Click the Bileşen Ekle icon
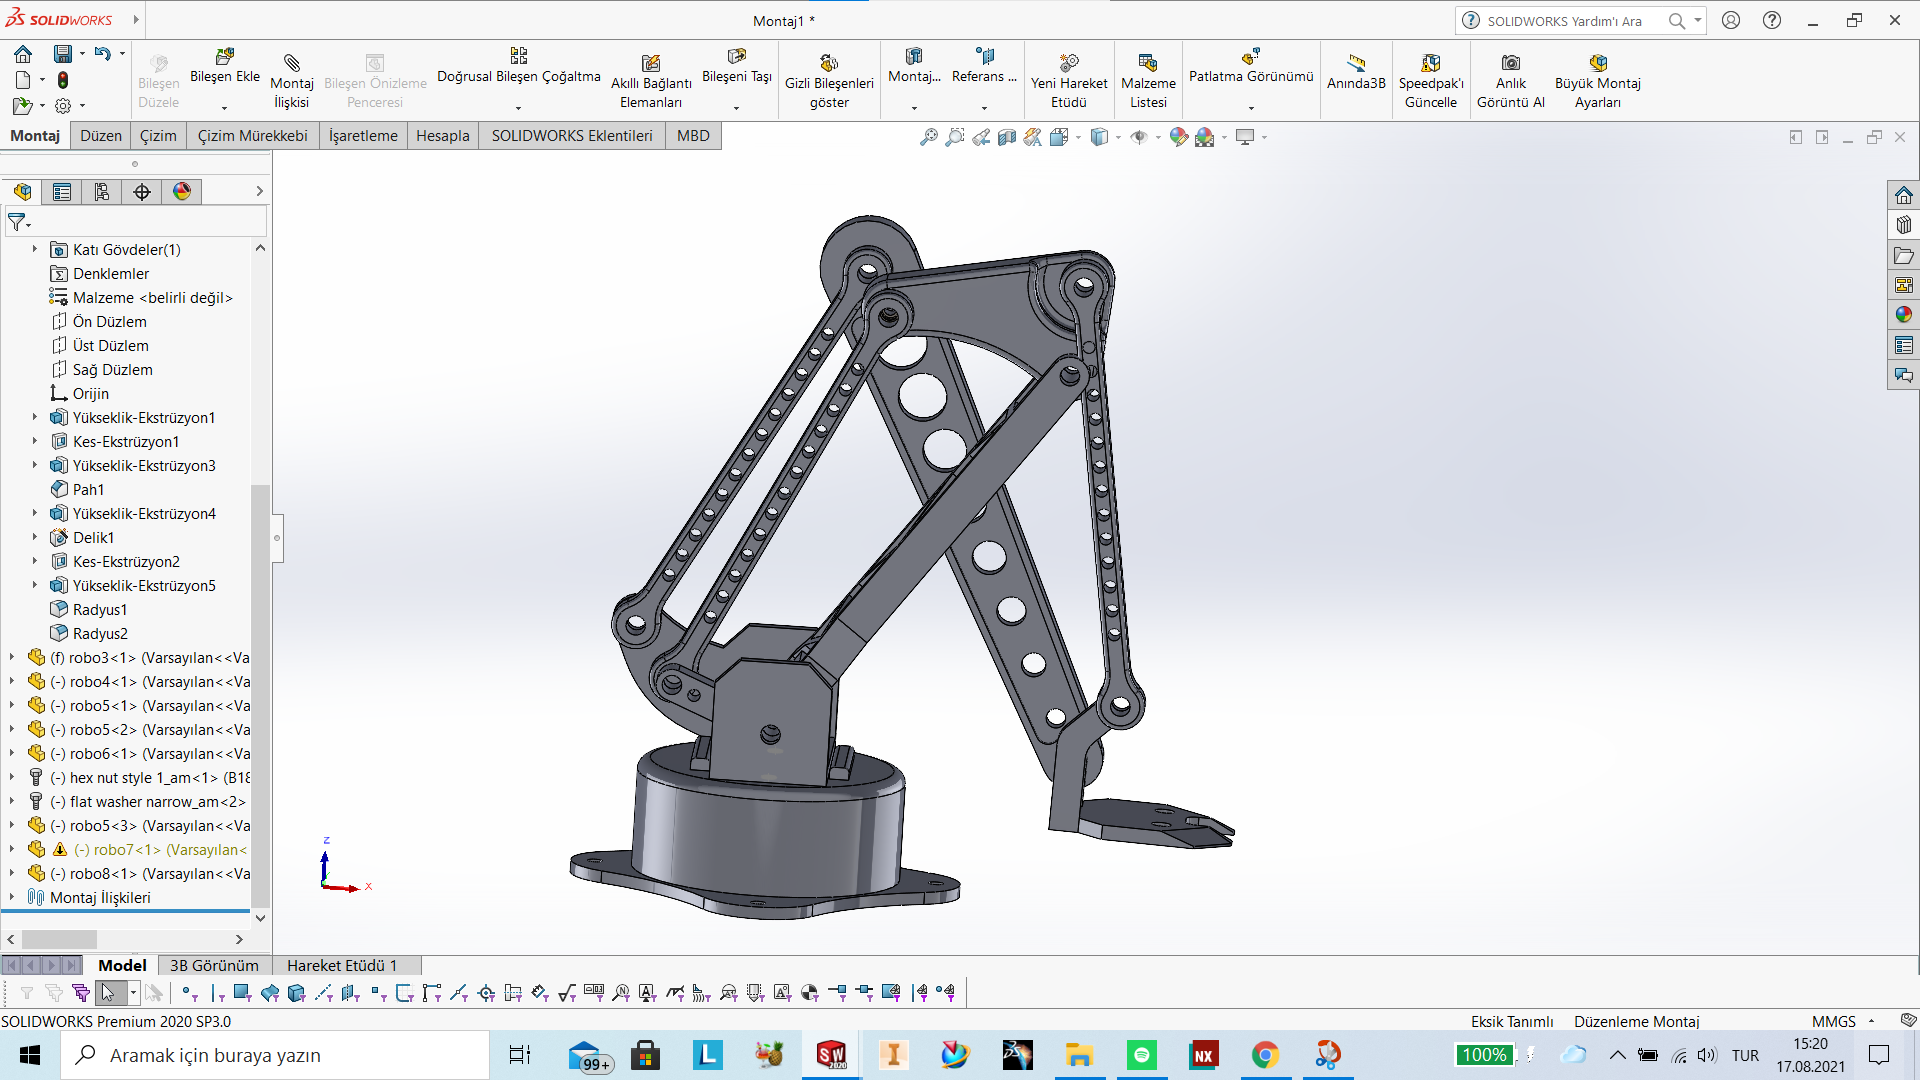 (x=225, y=57)
